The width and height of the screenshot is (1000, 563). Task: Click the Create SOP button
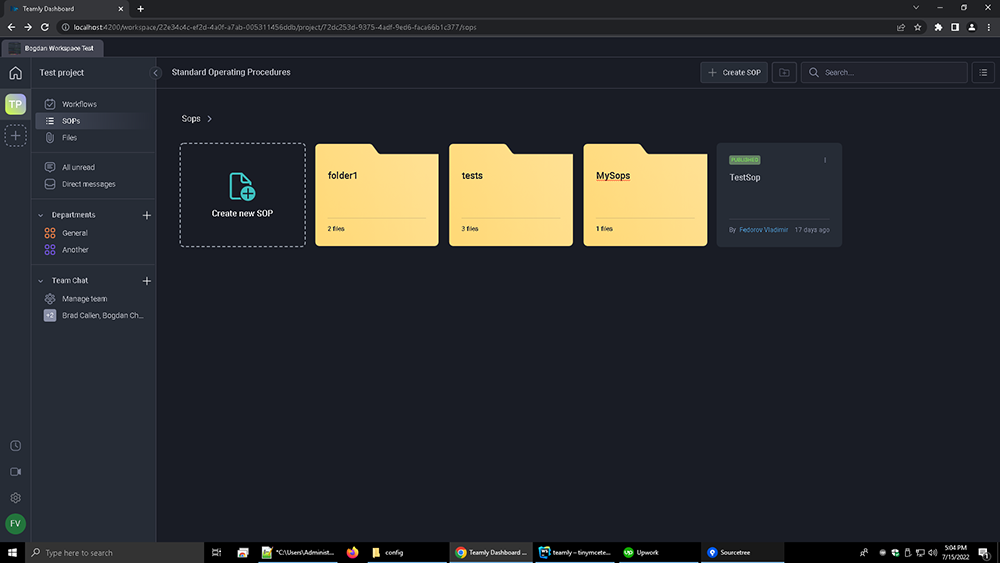734,73
